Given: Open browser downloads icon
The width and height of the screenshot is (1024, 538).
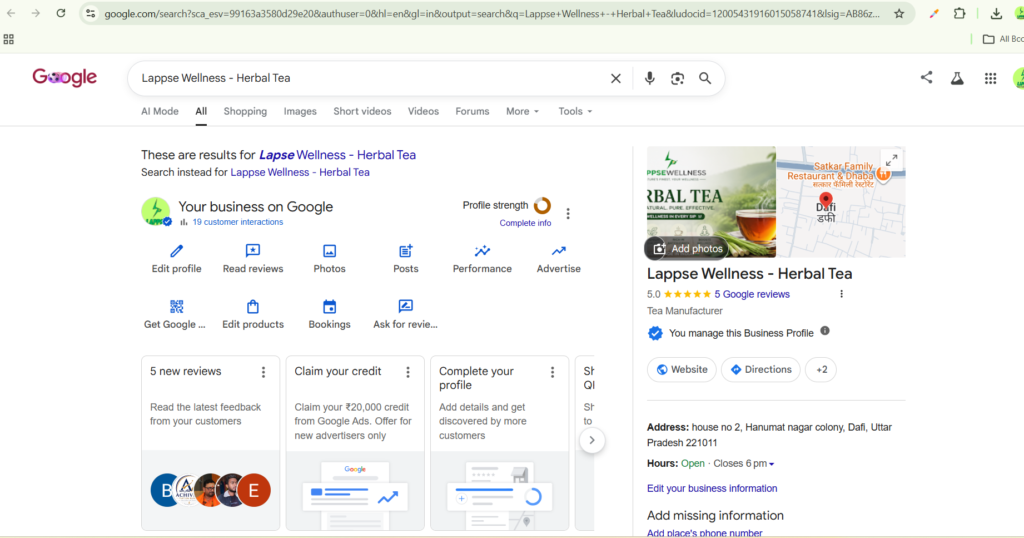Looking at the screenshot, I should [x=996, y=13].
